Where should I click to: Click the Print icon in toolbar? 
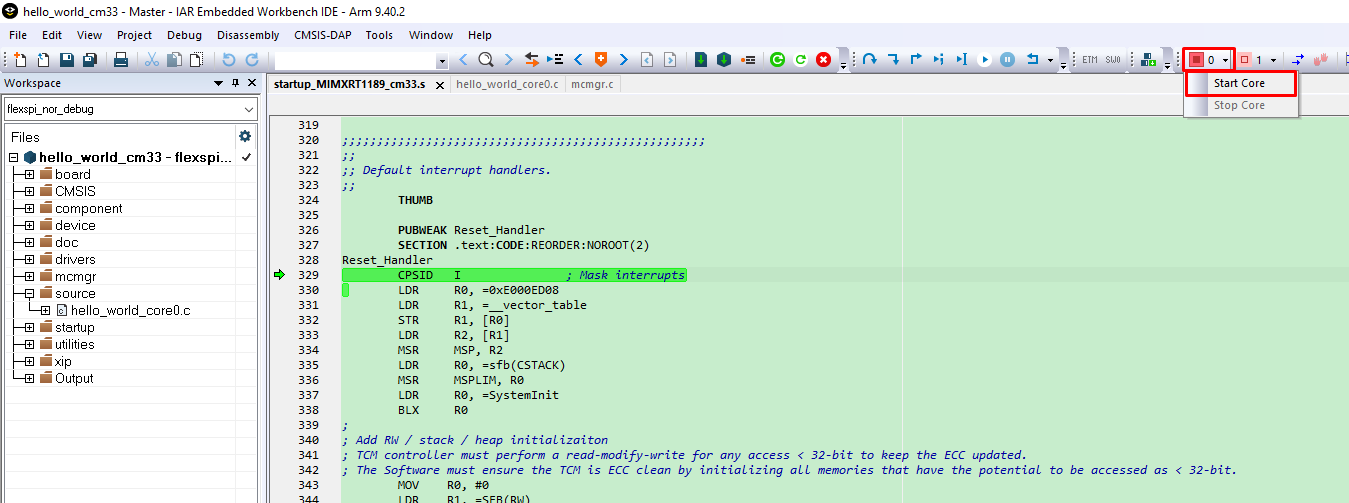pyautogui.click(x=120, y=60)
